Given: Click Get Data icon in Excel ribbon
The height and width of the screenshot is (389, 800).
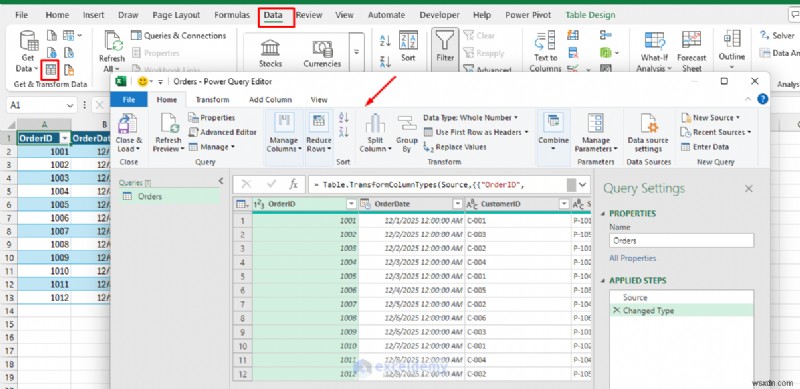Looking at the screenshot, I should [29, 41].
